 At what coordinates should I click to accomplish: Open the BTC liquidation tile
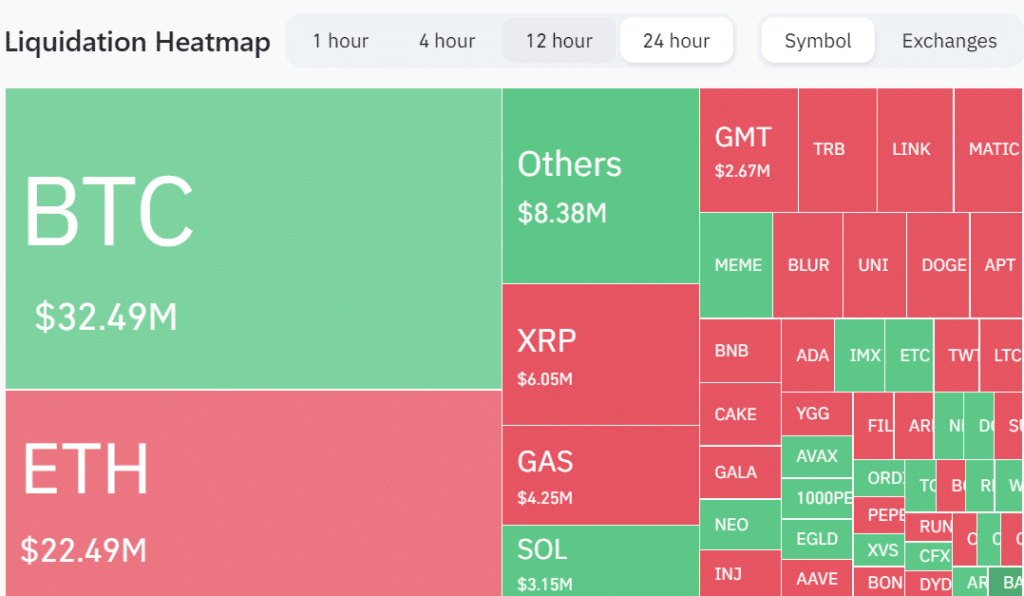(250, 235)
